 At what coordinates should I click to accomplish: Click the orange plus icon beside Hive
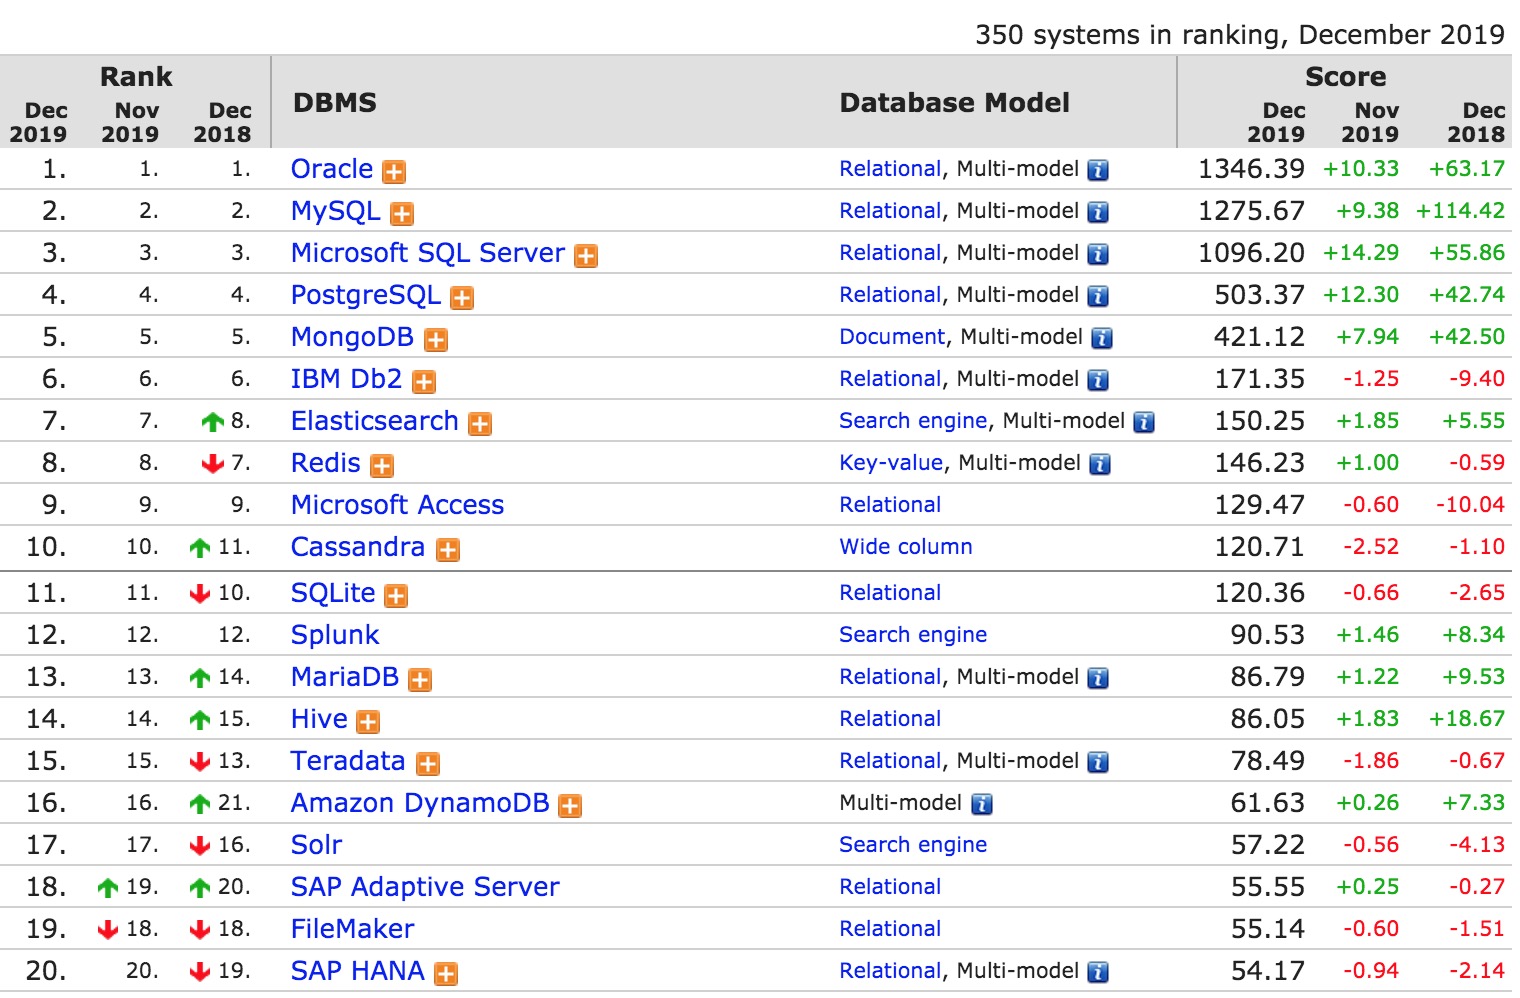[x=369, y=722]
